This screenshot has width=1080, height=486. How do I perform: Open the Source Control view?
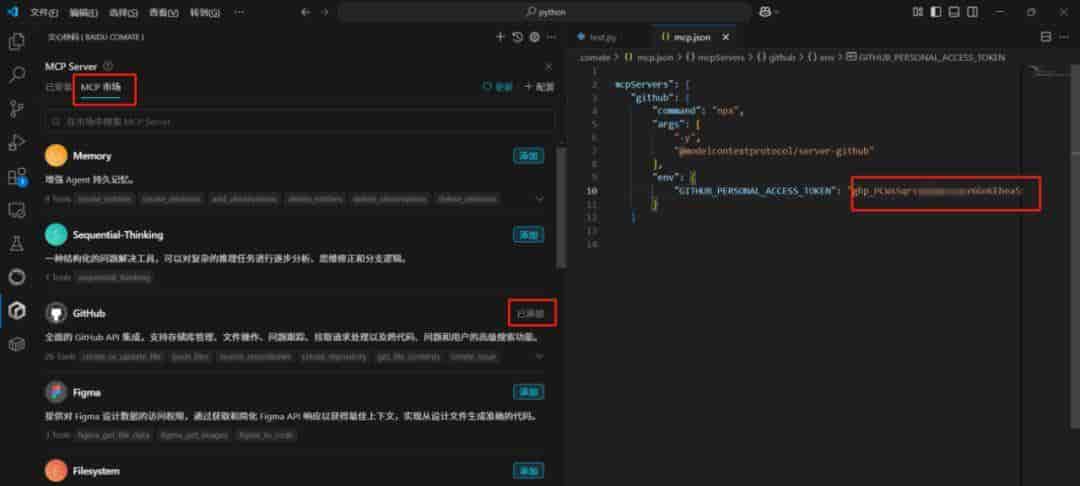(x=17, y=108)
